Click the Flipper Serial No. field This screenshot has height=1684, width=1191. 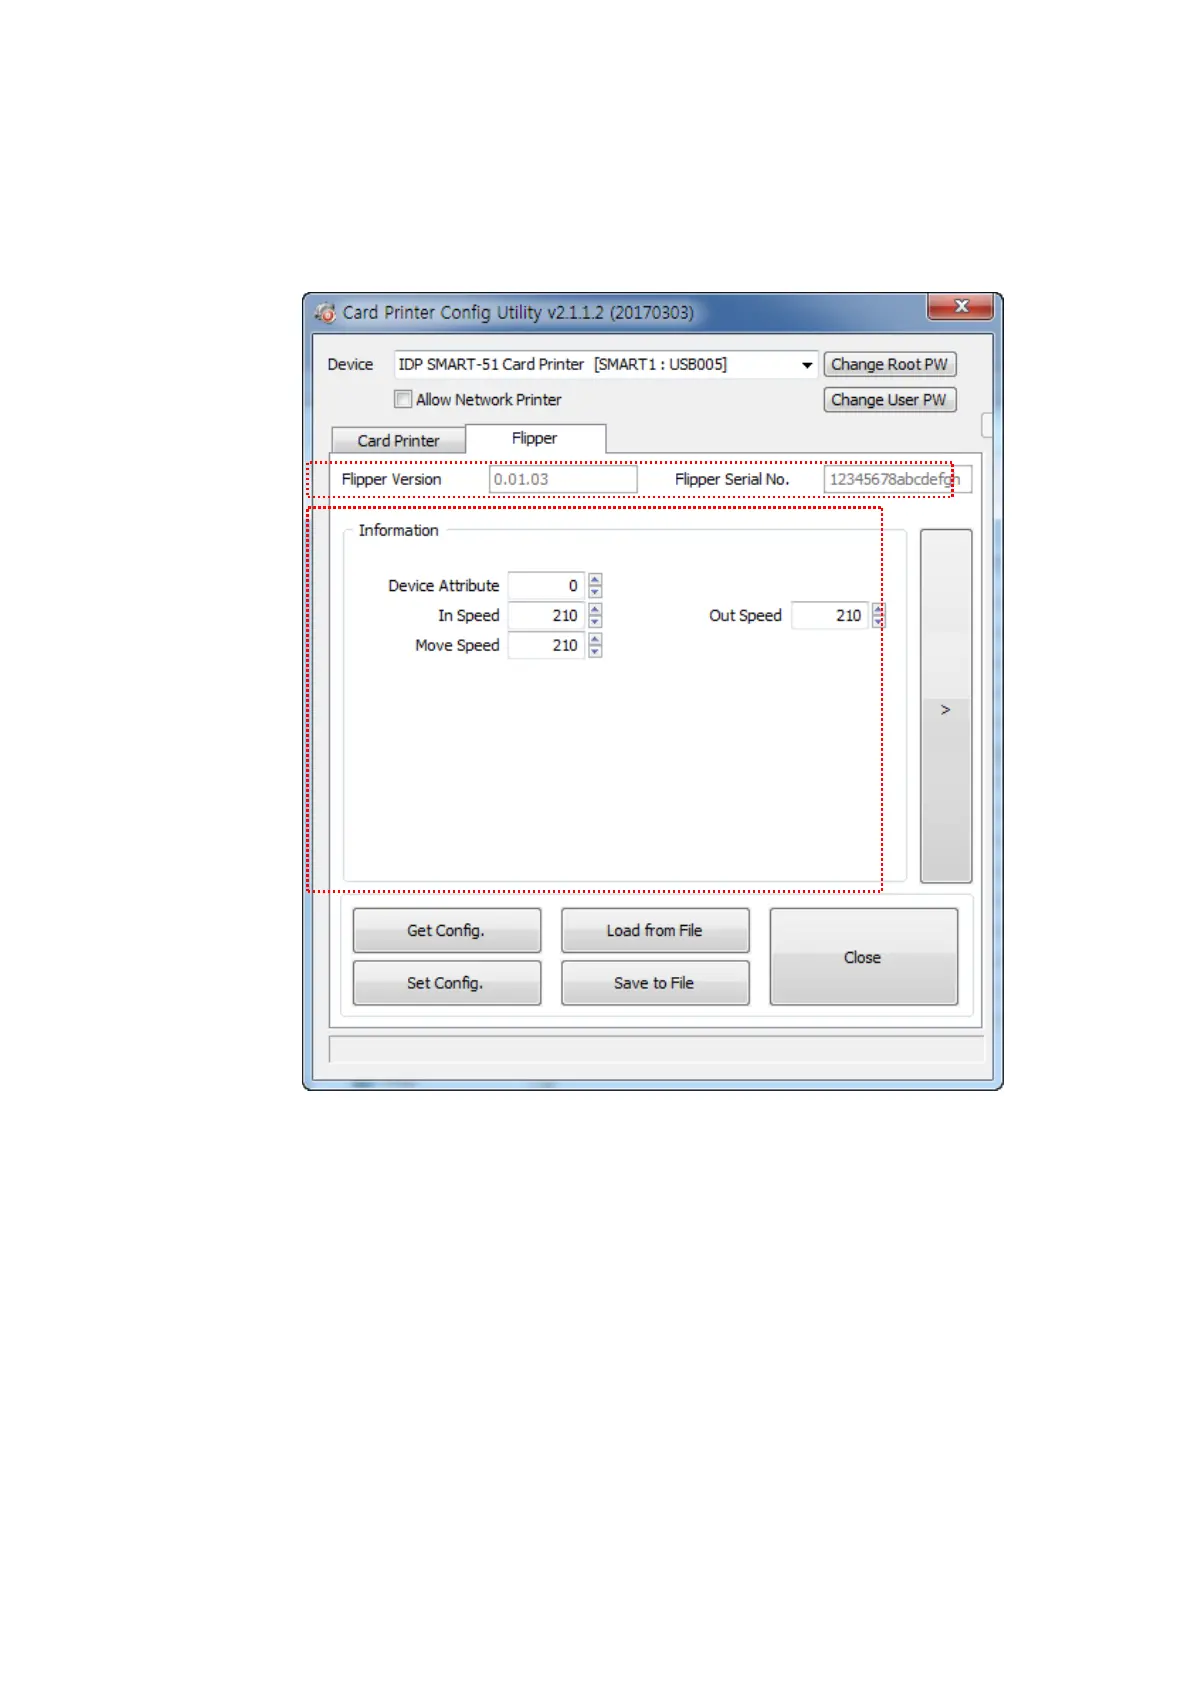coord(897,480)
